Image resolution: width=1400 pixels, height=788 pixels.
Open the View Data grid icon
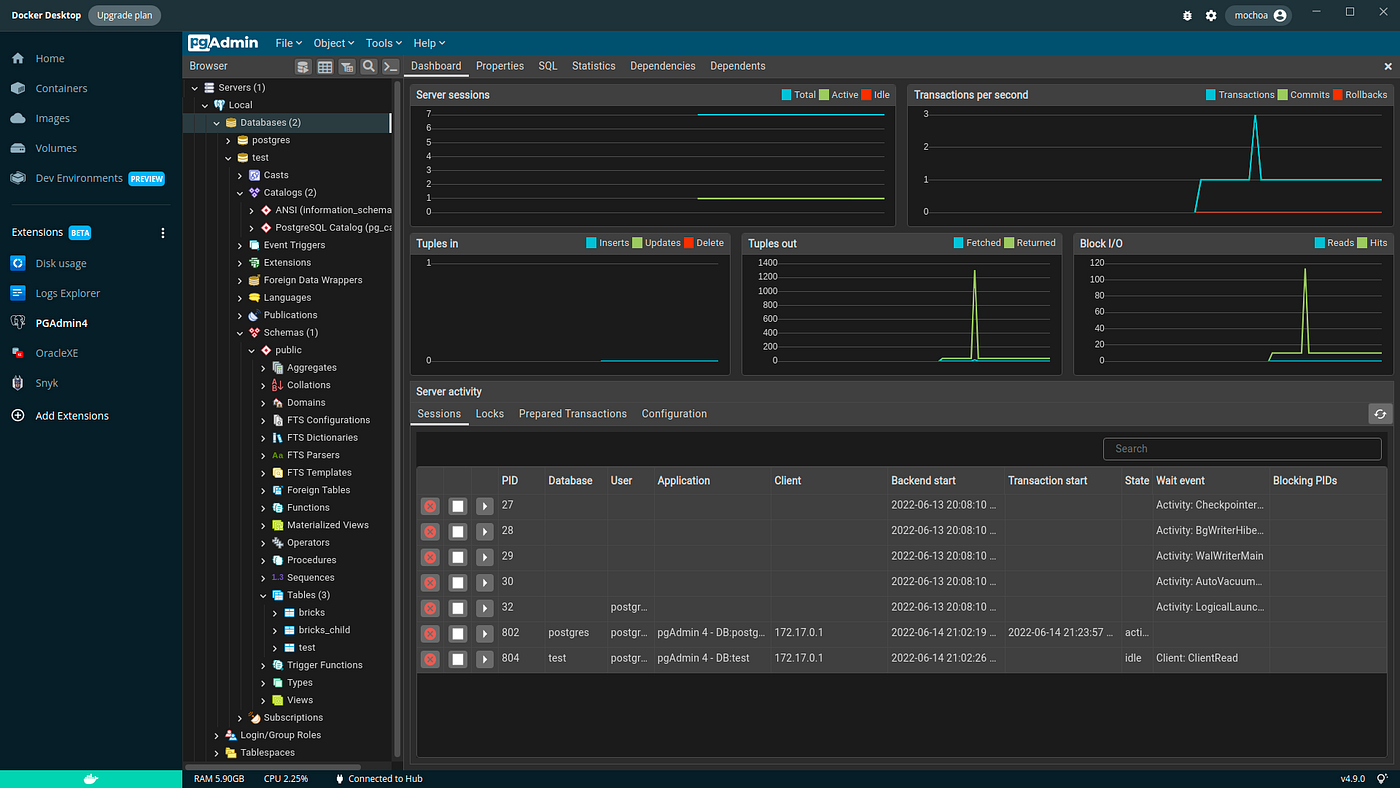(x=325, y=66)
